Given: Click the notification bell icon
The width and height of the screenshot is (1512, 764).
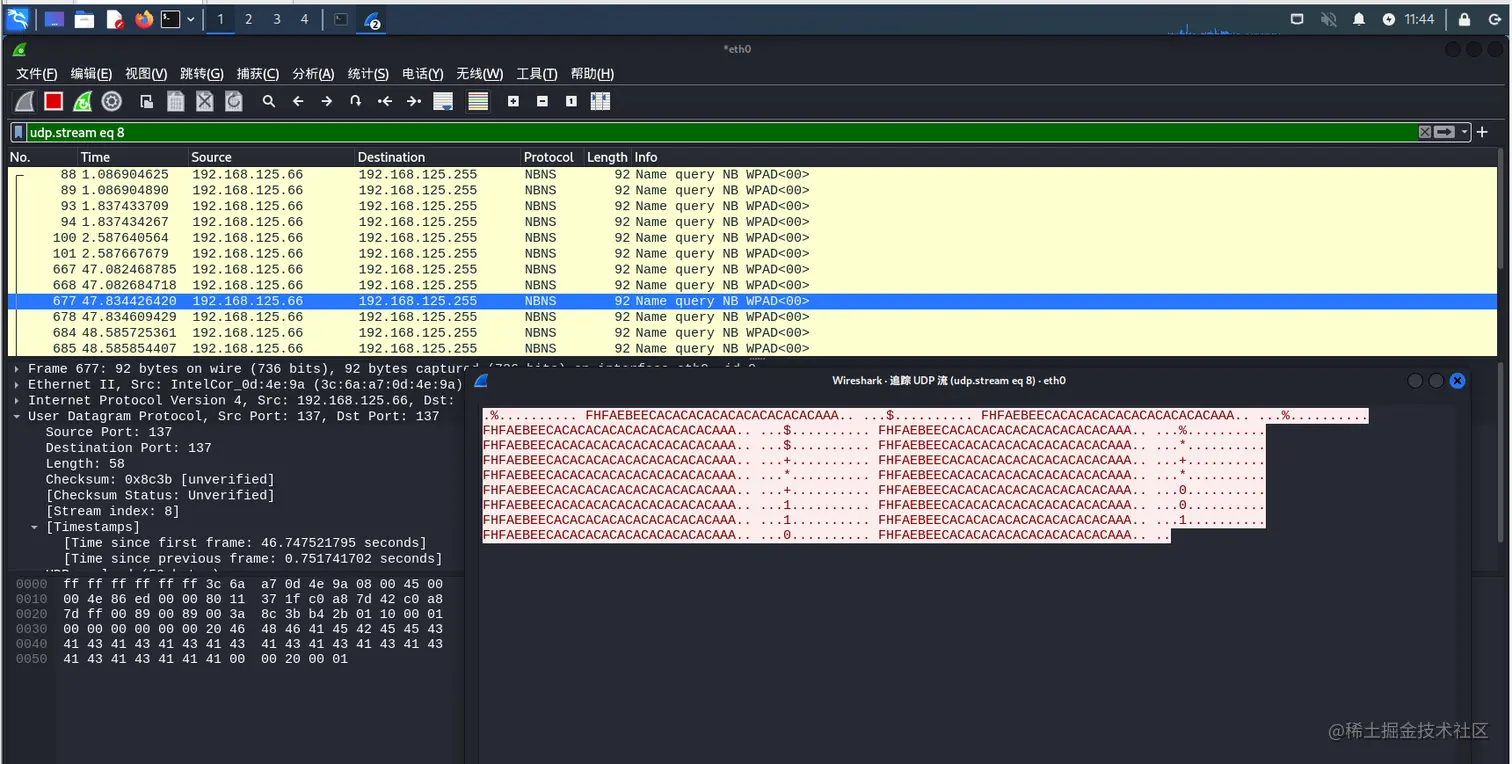Looking at the screenshot, I should [1359, 19].
